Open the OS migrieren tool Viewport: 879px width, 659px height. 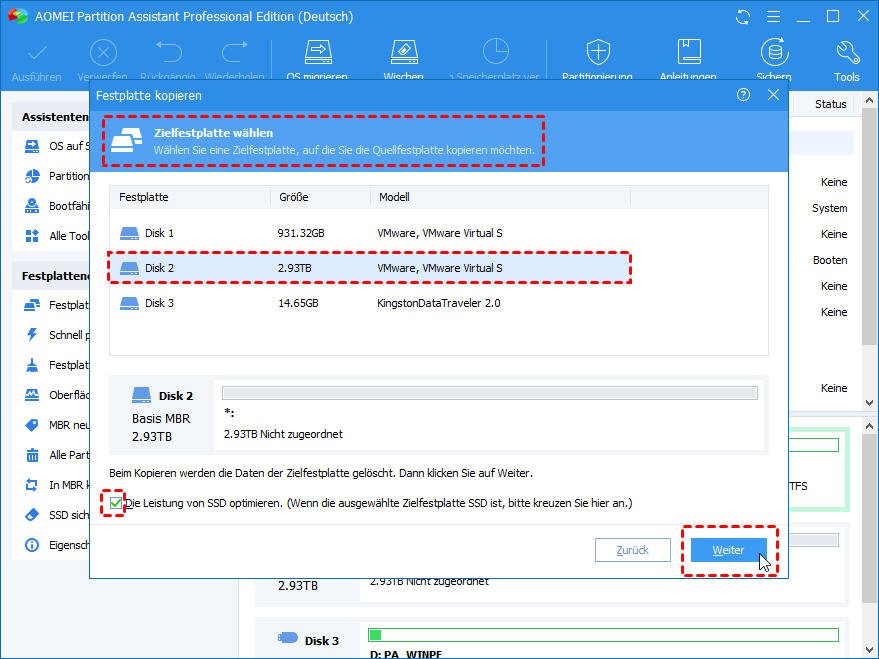pos(318,53)
